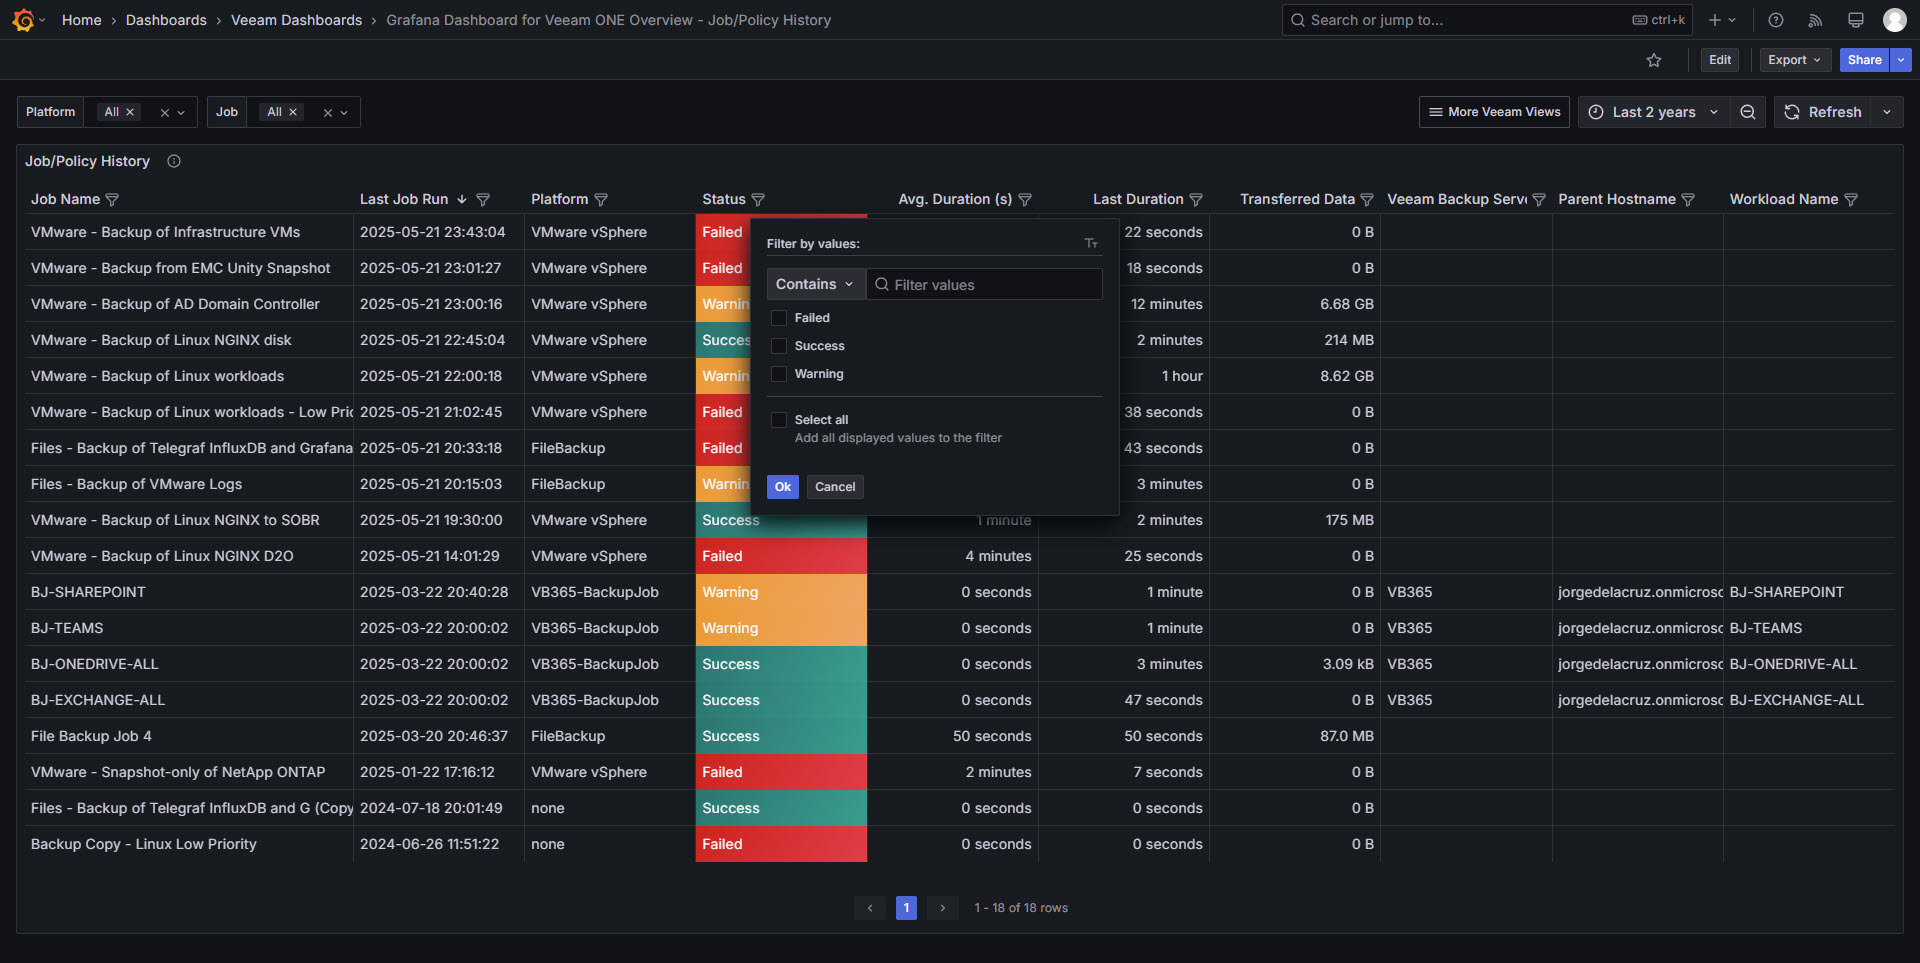The image size is (1920, 963).
Task: Zoom out the time range
Action: (1748, 112)
